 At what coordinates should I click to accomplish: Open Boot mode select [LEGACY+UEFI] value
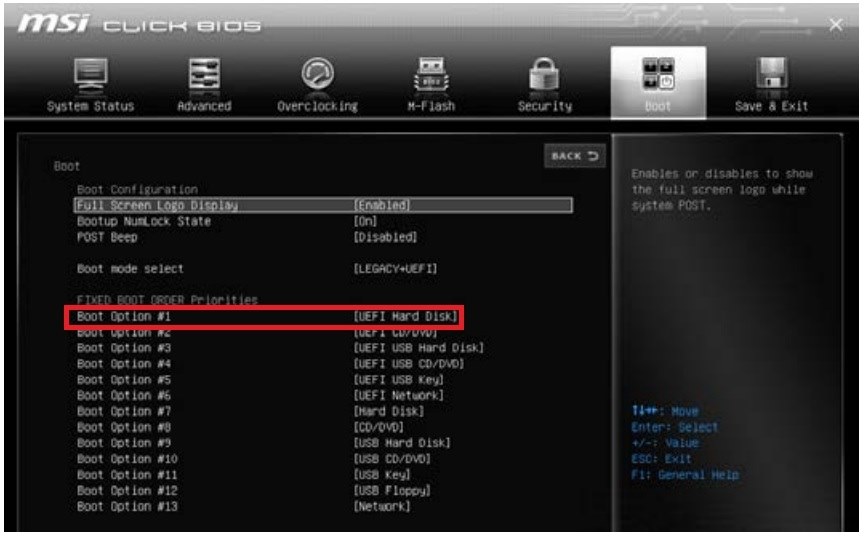(x=395, y=269)
